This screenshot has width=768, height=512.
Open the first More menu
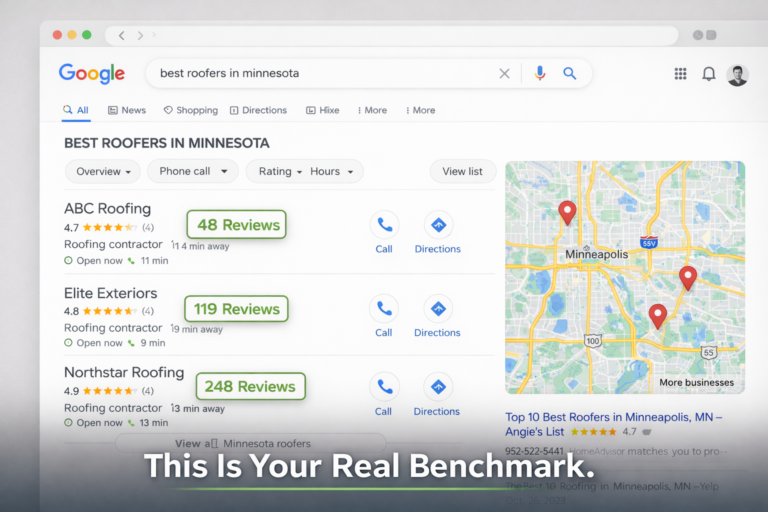(x=372, y=110)
